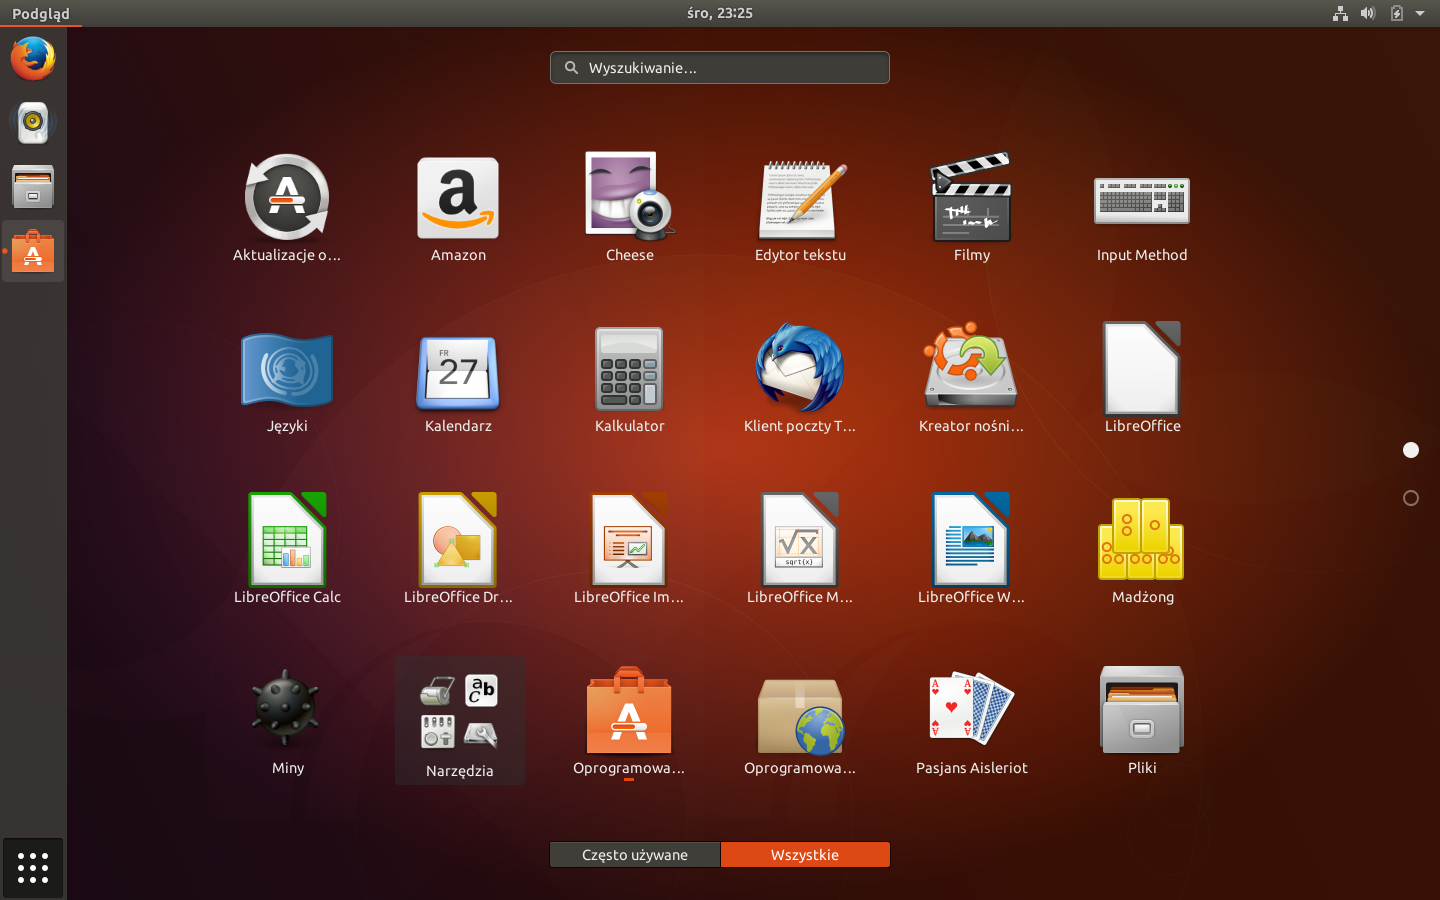Launch LibreOffice Calc
The width and height of the screenshot is (1440, 900).
point(287,550)
